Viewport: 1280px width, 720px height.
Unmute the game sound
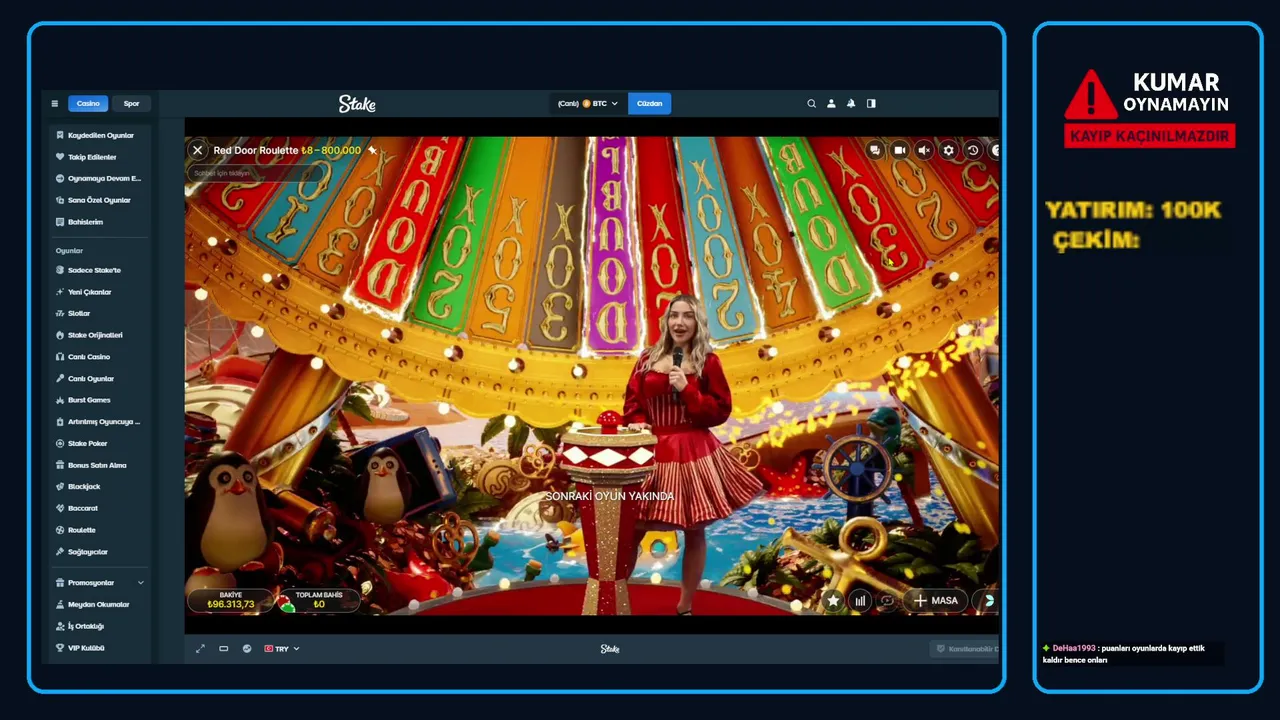pyautogui.click(x=924, y=150)
